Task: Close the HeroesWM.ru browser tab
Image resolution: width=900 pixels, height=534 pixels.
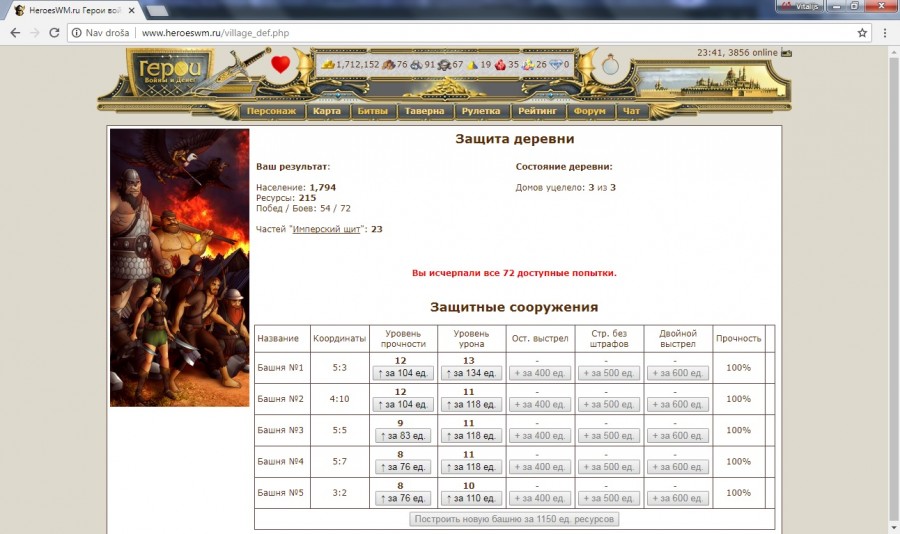Action: coord(131,10)
